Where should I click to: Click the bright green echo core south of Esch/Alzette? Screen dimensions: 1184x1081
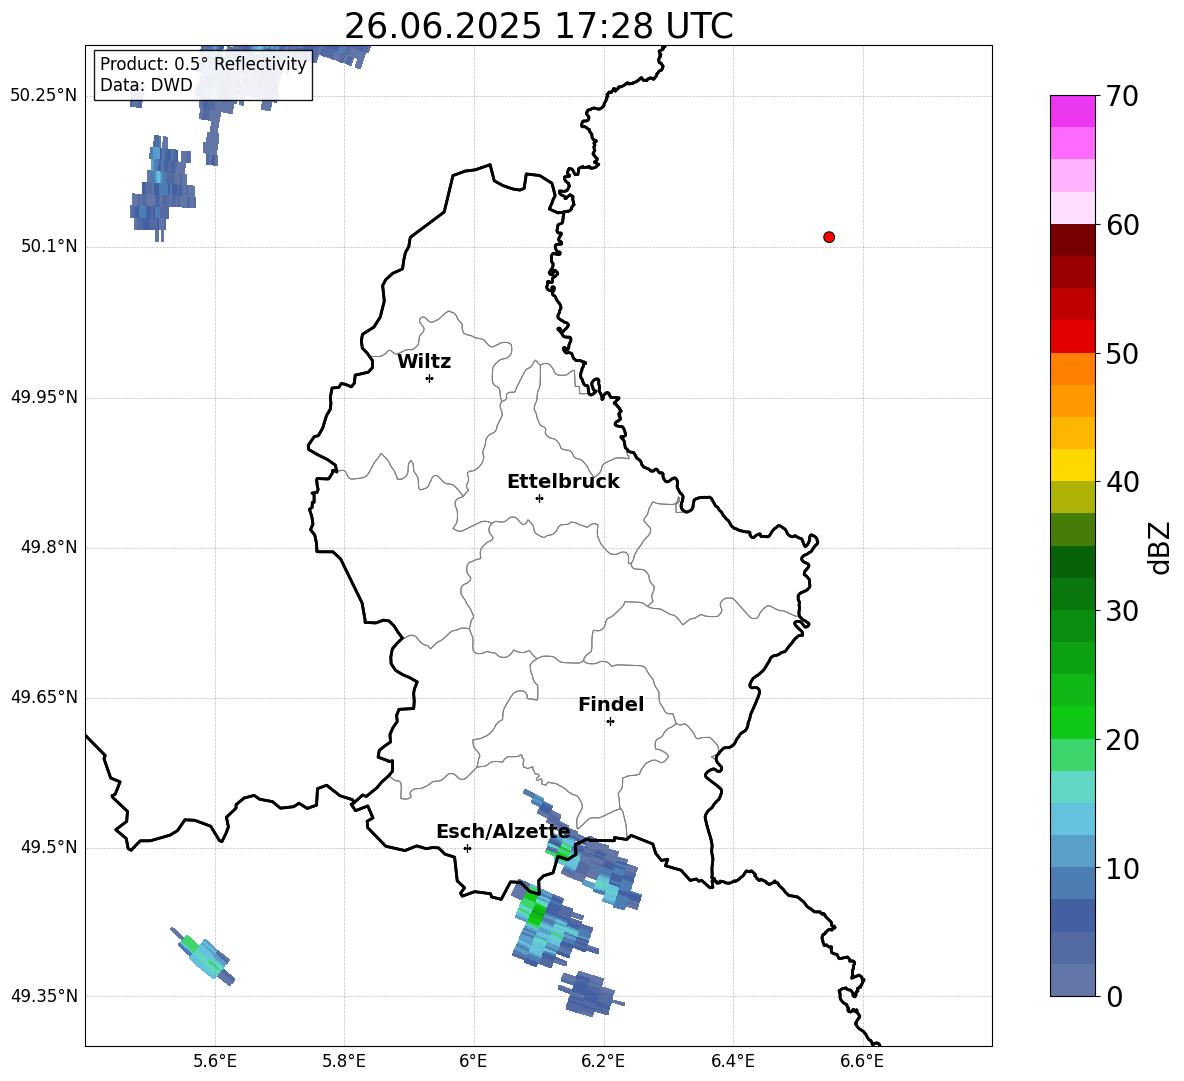point(535,914)
